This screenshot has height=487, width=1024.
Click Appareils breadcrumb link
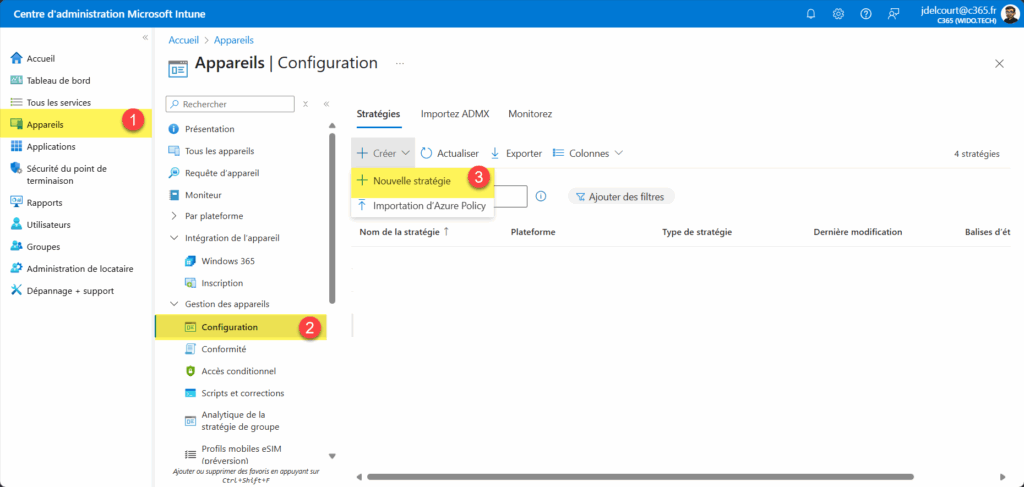[x=234, y=40]
